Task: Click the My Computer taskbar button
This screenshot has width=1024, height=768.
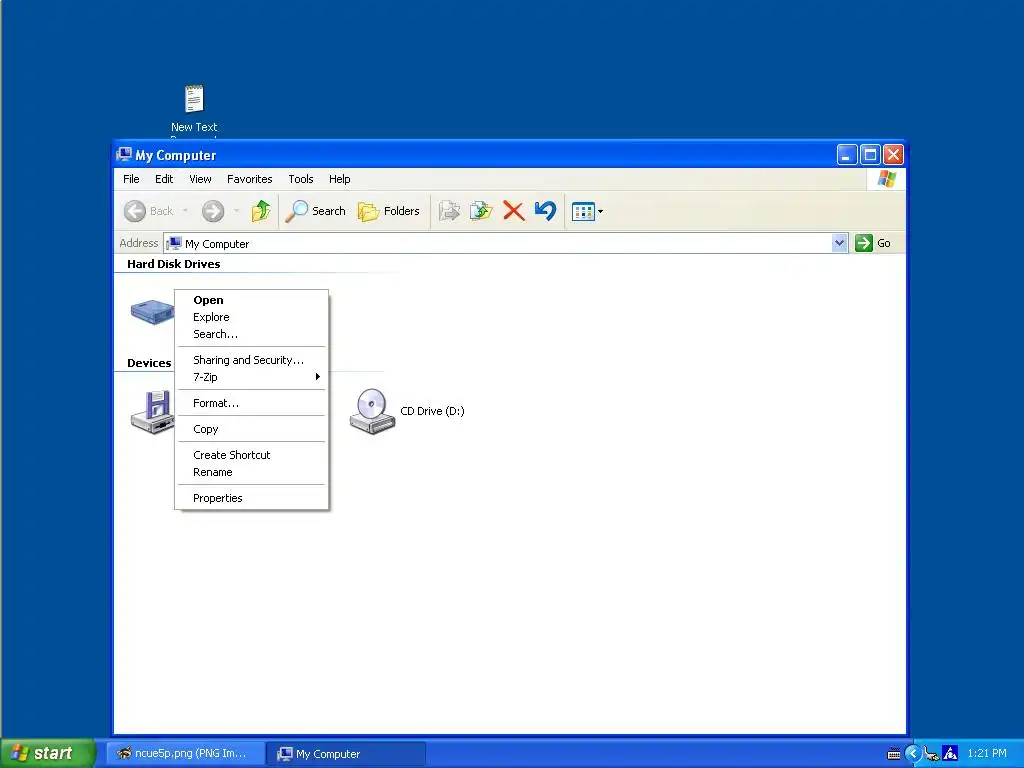Action: 347,754
